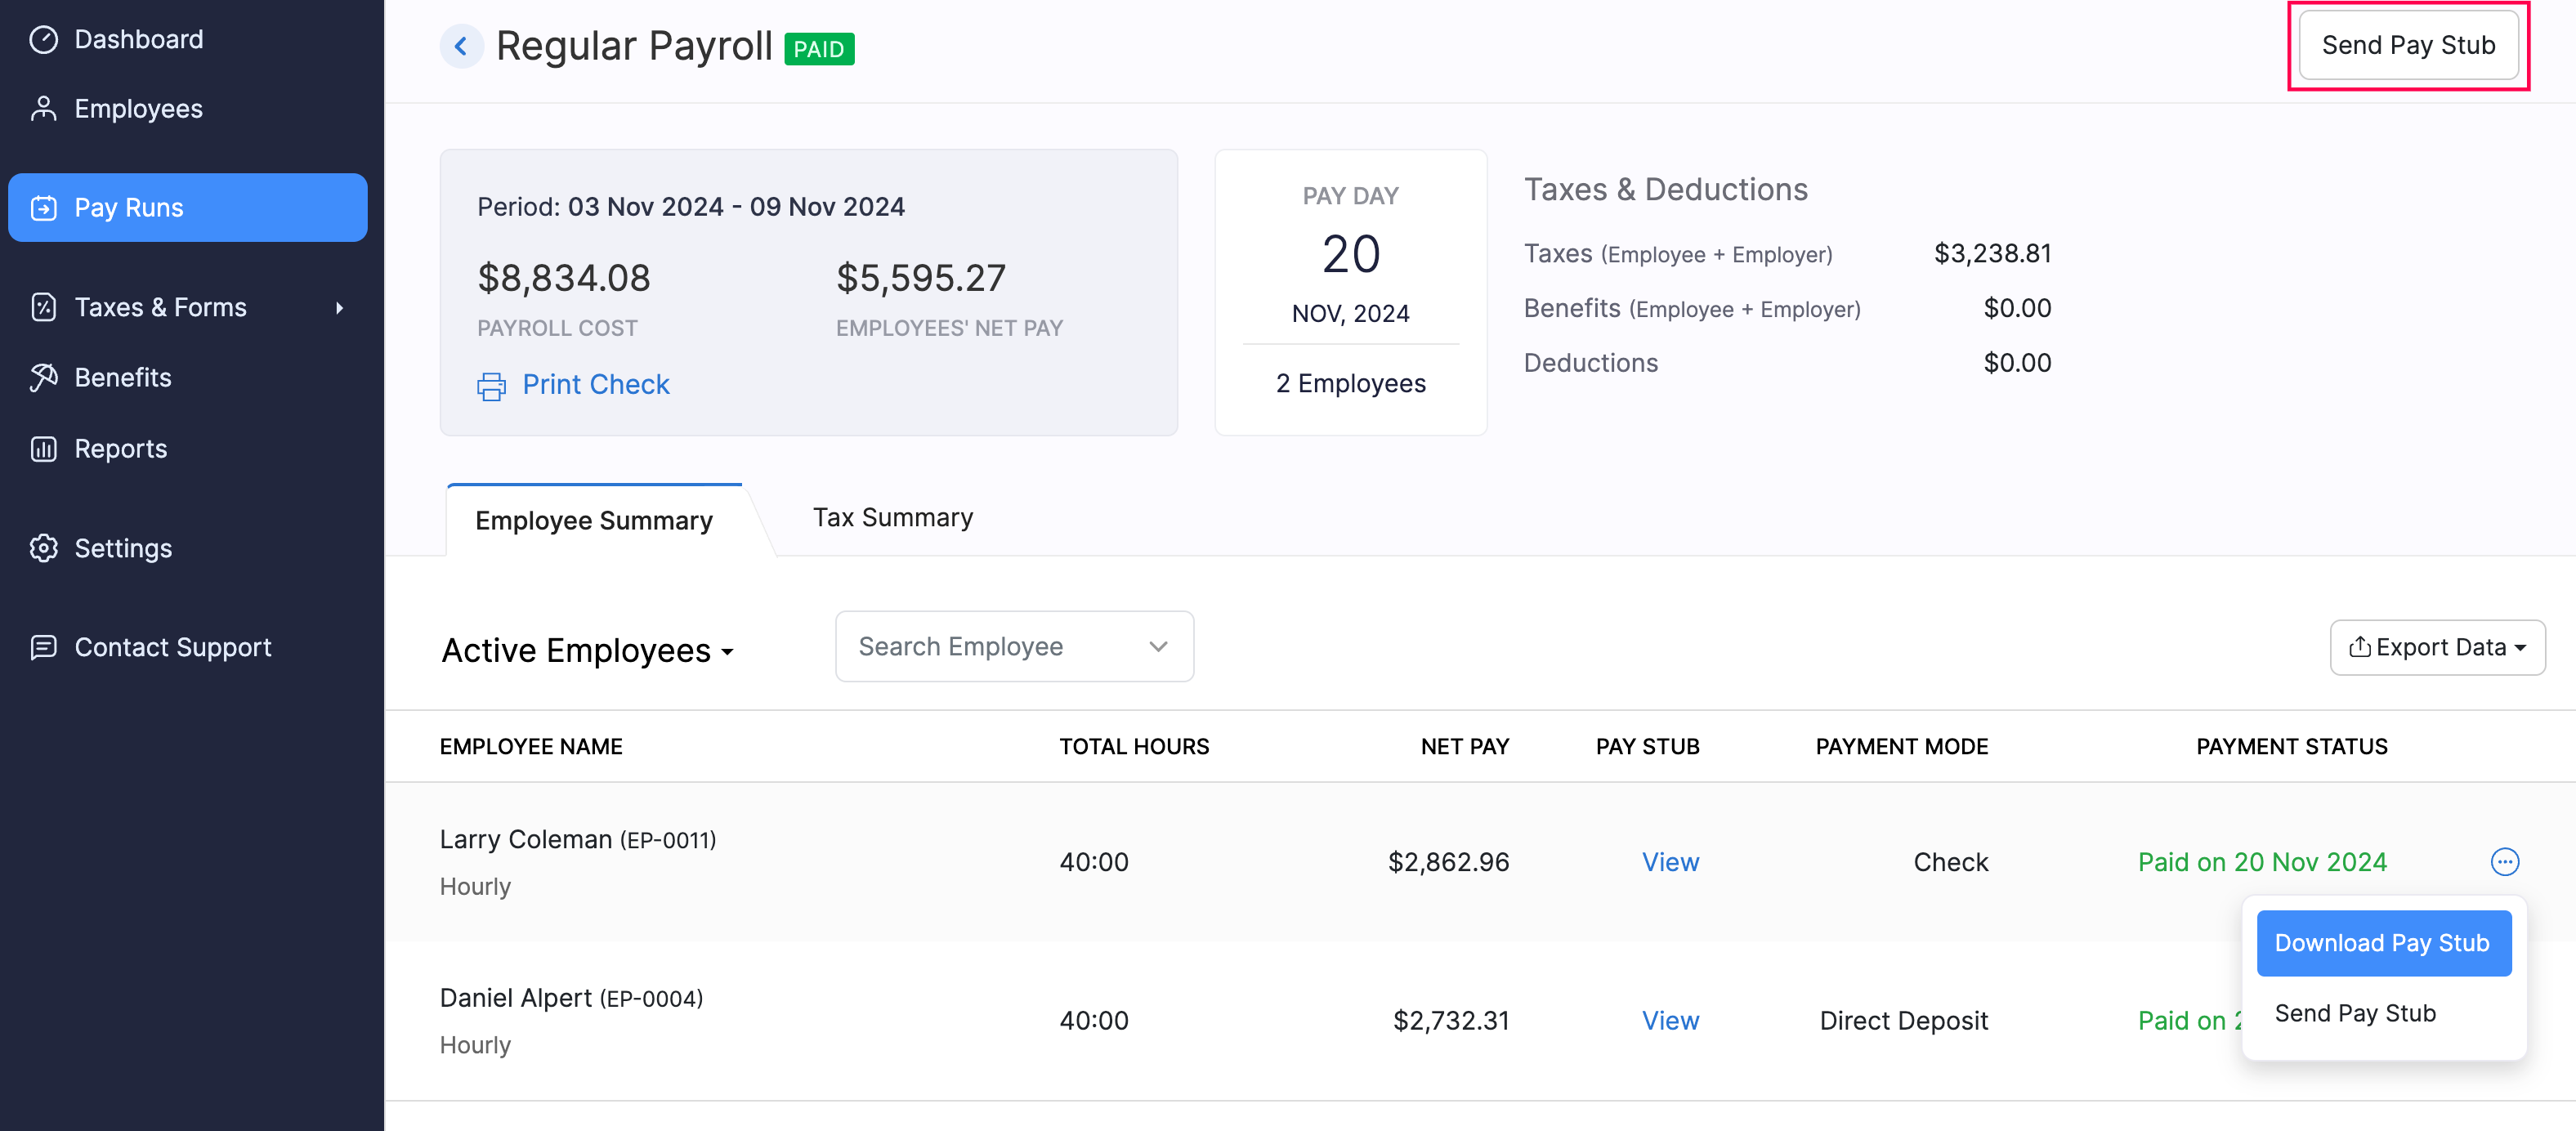2576x1131 pixels.
Task: Click the Pay Runs sidebar icon
Action: tap(44, 207)
